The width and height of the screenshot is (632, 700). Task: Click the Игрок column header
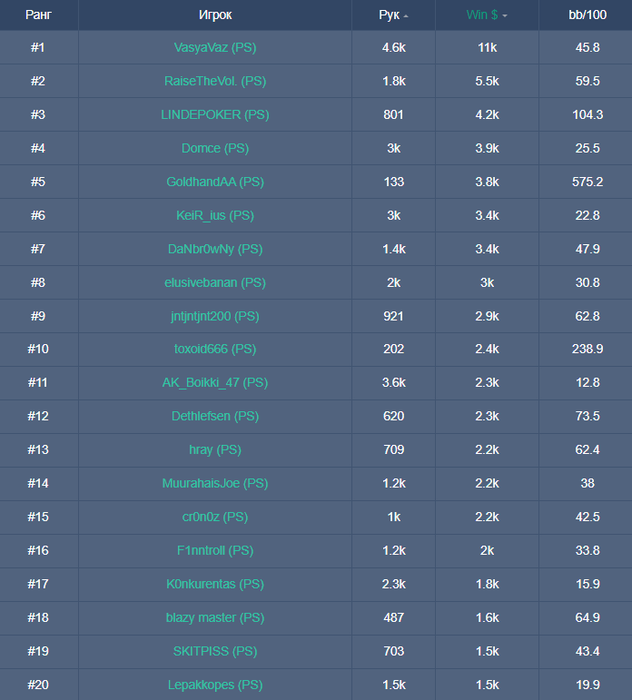click(x=215, y=15)
